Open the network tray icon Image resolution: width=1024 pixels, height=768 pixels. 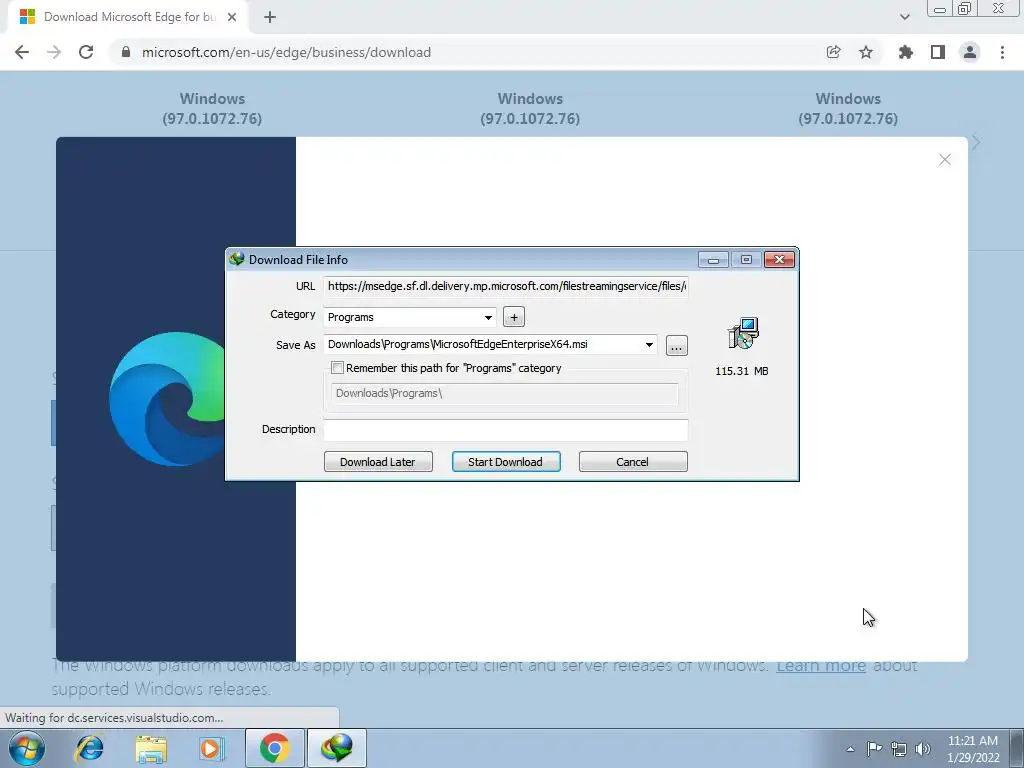coord(899,749)
